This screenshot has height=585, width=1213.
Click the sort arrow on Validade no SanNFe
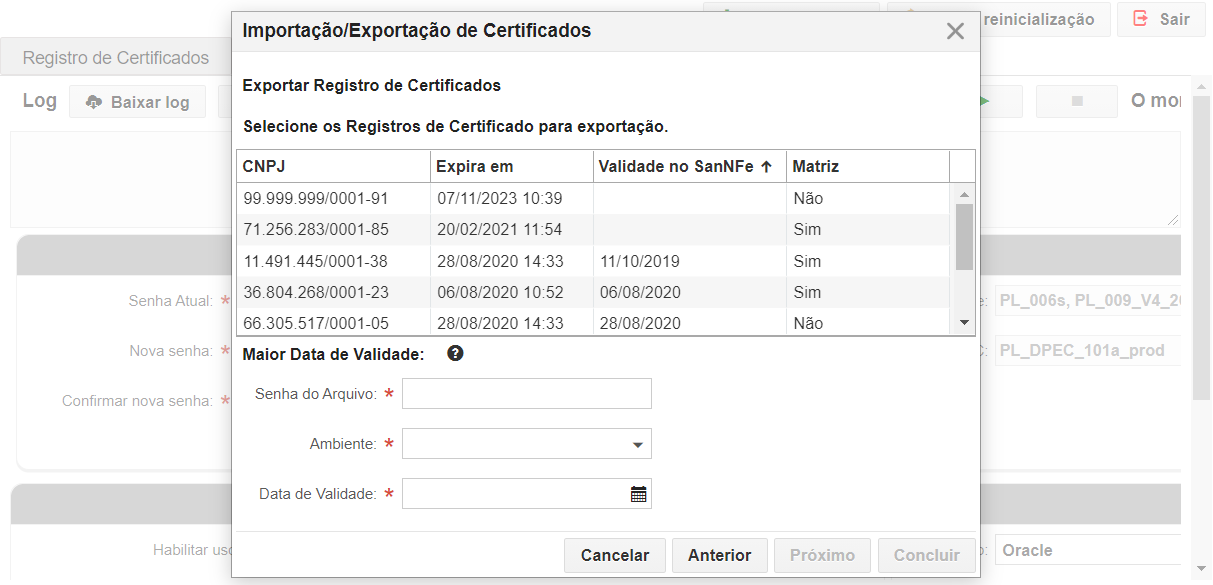point(767,167)
